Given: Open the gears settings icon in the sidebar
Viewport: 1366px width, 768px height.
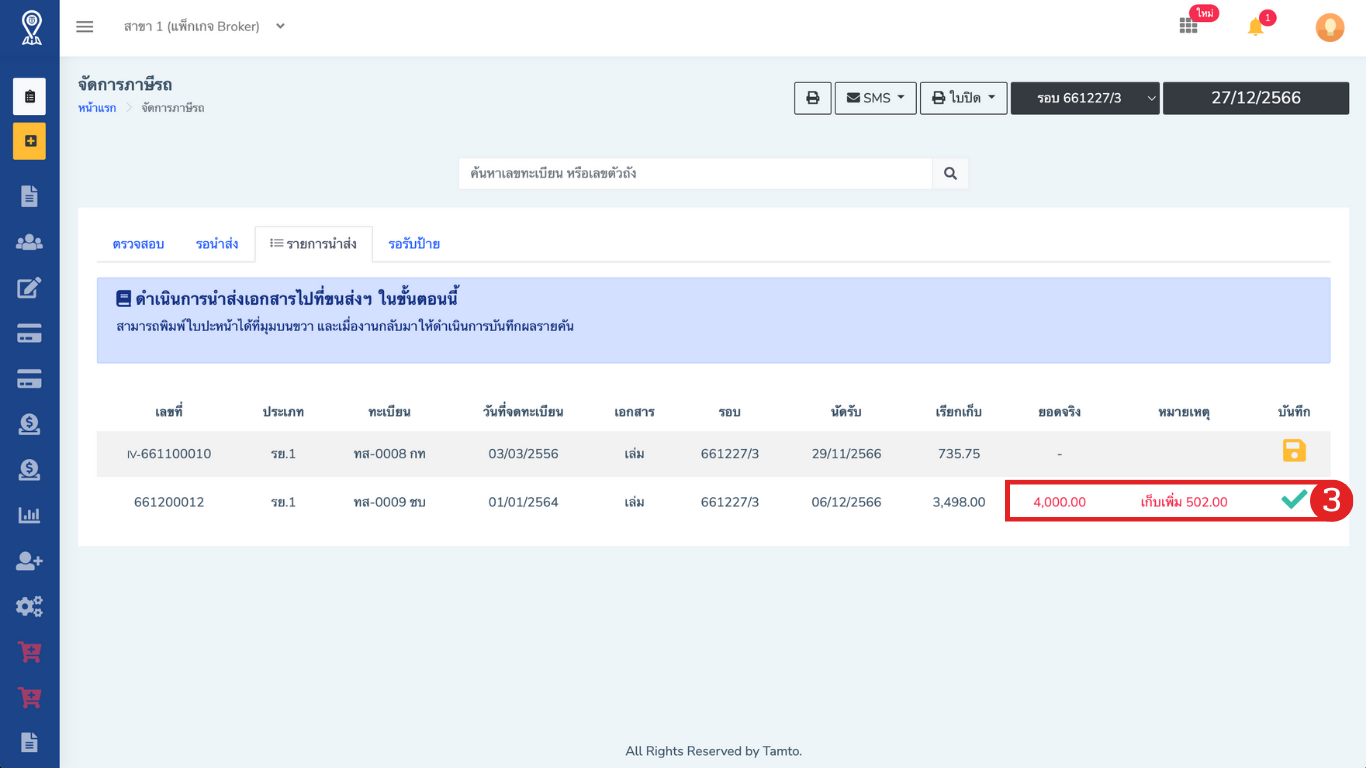Looking at the screenshot, I should [30, 606].
